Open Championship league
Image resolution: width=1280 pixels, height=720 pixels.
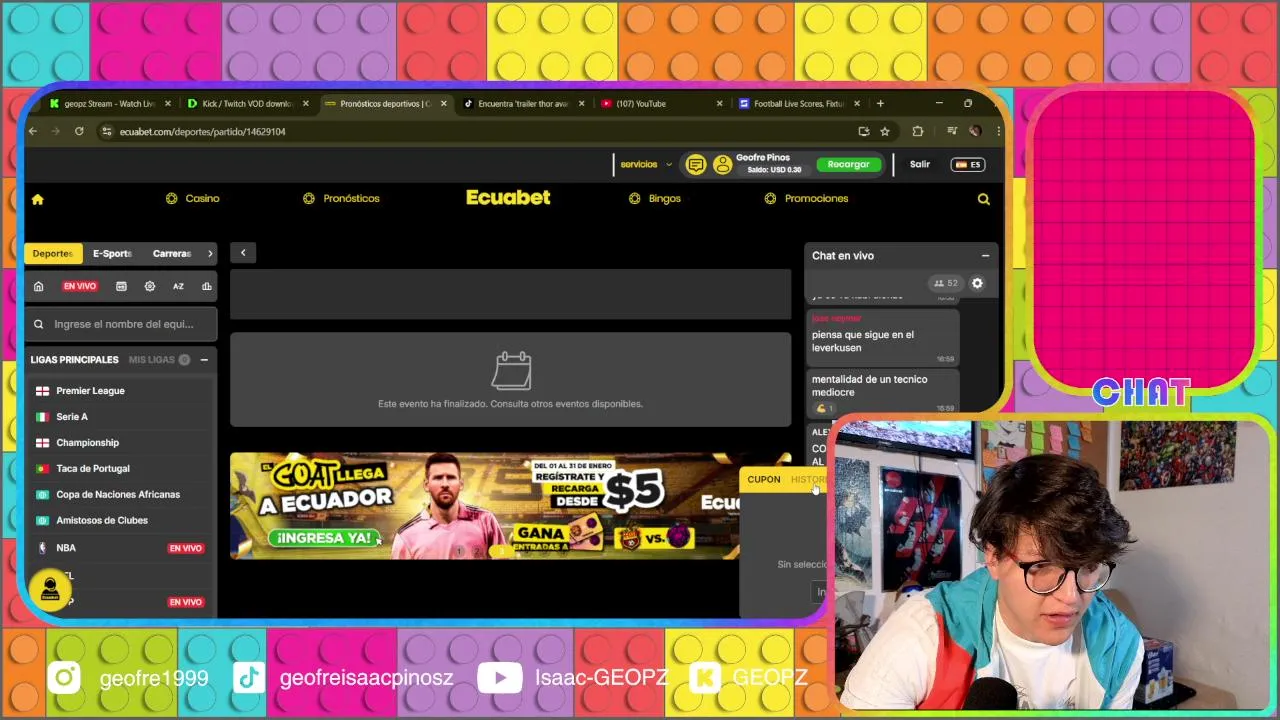(120, 443)
